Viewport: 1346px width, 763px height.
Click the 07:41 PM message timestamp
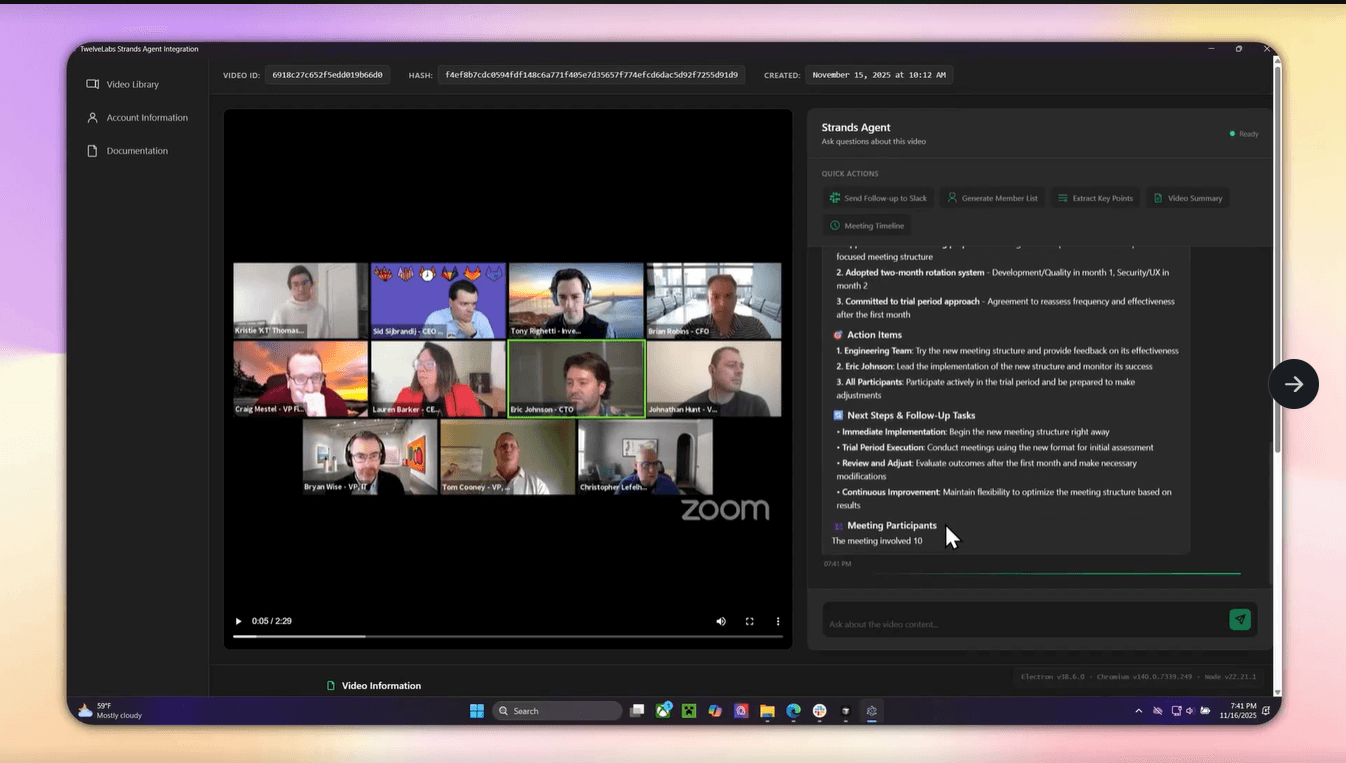point(838,564)
